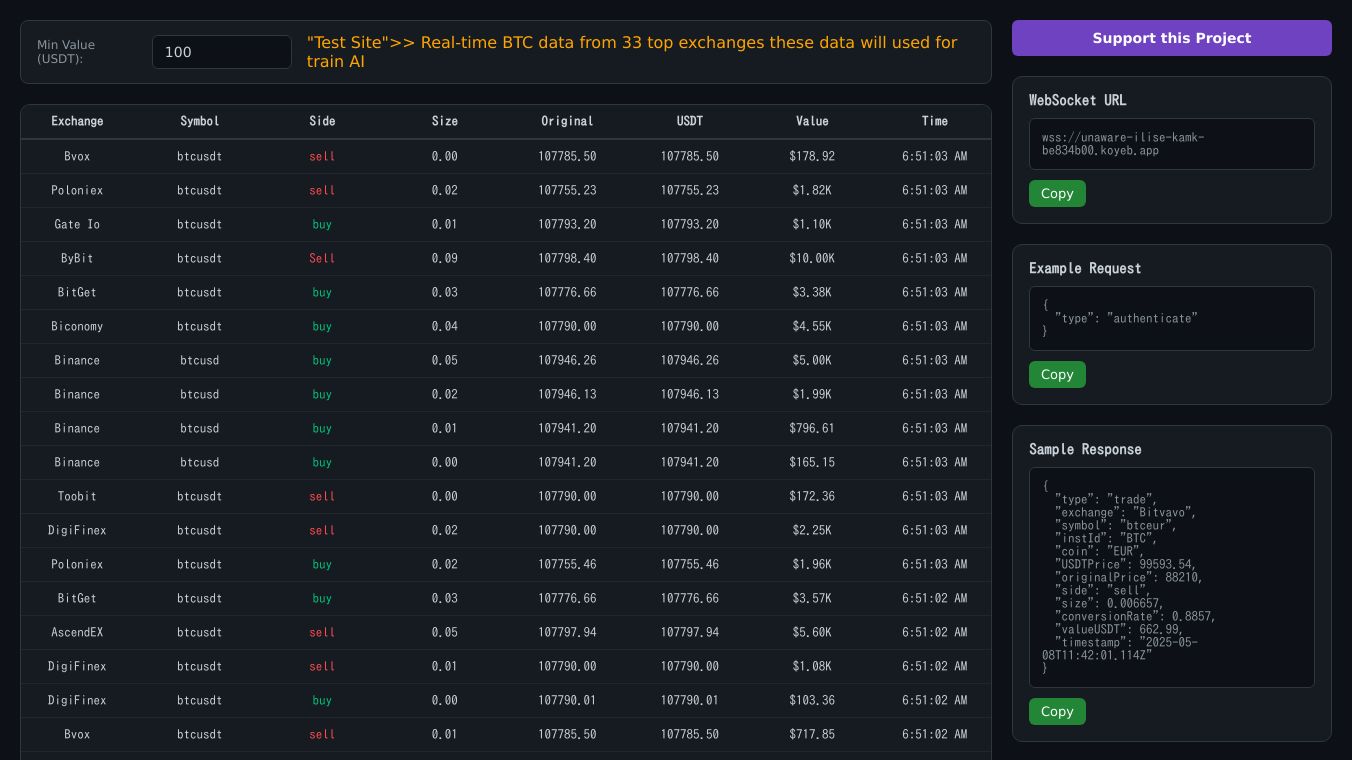The image size is (1352, 760).
Task: Click the Symbol column header
Action: pos(200,121)
